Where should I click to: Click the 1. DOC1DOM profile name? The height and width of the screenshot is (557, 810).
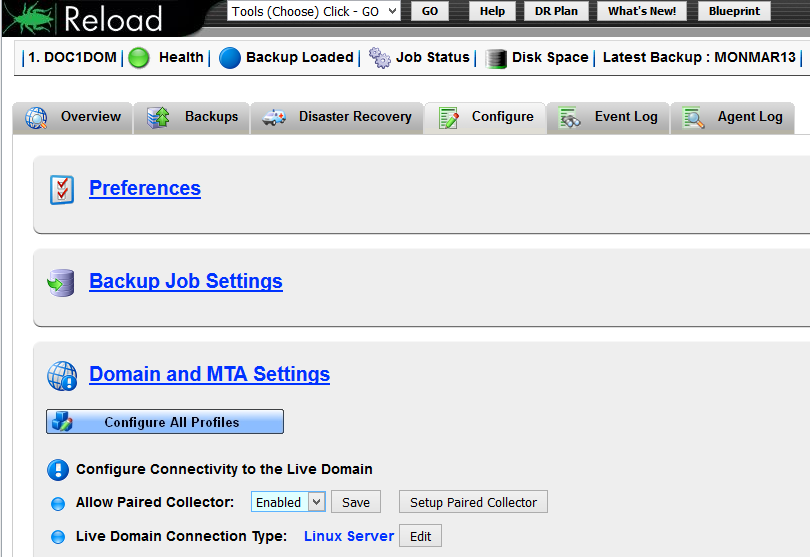point(72,57)
